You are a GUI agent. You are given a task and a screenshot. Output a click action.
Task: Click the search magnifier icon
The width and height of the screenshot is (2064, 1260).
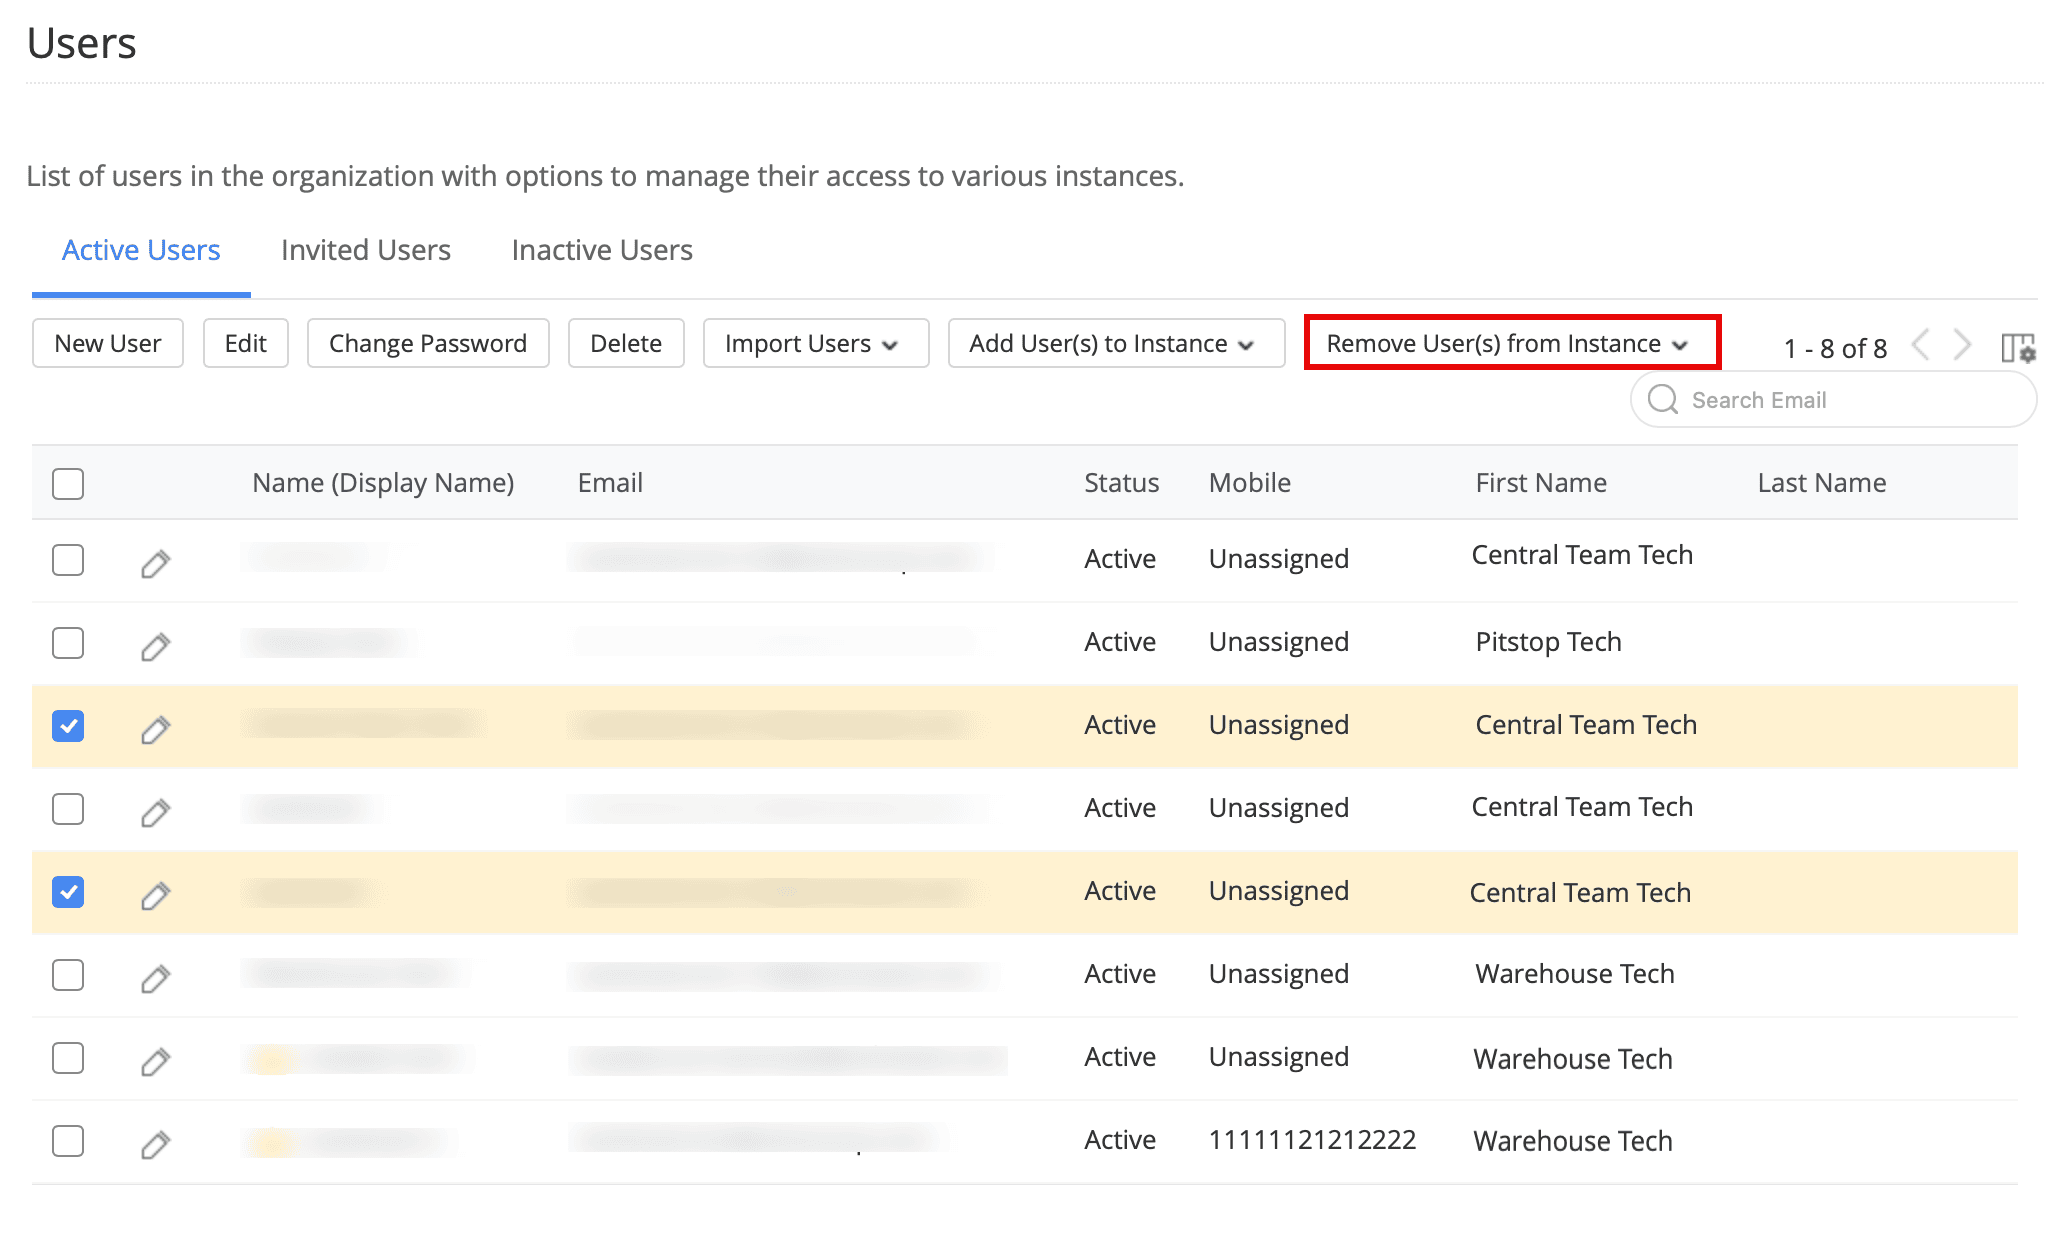[x=1662, y=399]
